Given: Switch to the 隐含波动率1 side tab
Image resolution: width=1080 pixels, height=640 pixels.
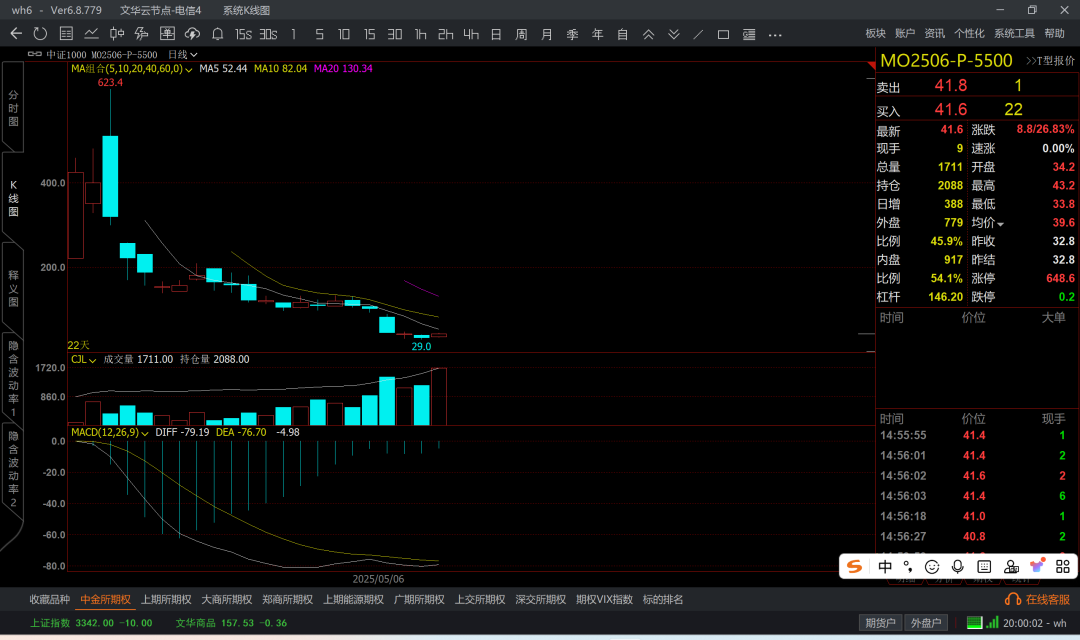Looking at the screenshot, I should [x=13, y=378].
